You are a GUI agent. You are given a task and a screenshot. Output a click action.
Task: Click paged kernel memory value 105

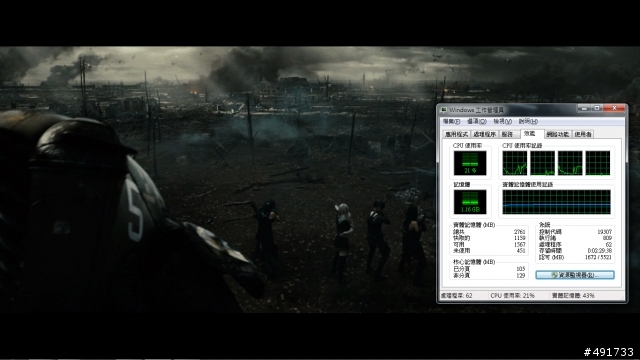[x=520, y=269]
